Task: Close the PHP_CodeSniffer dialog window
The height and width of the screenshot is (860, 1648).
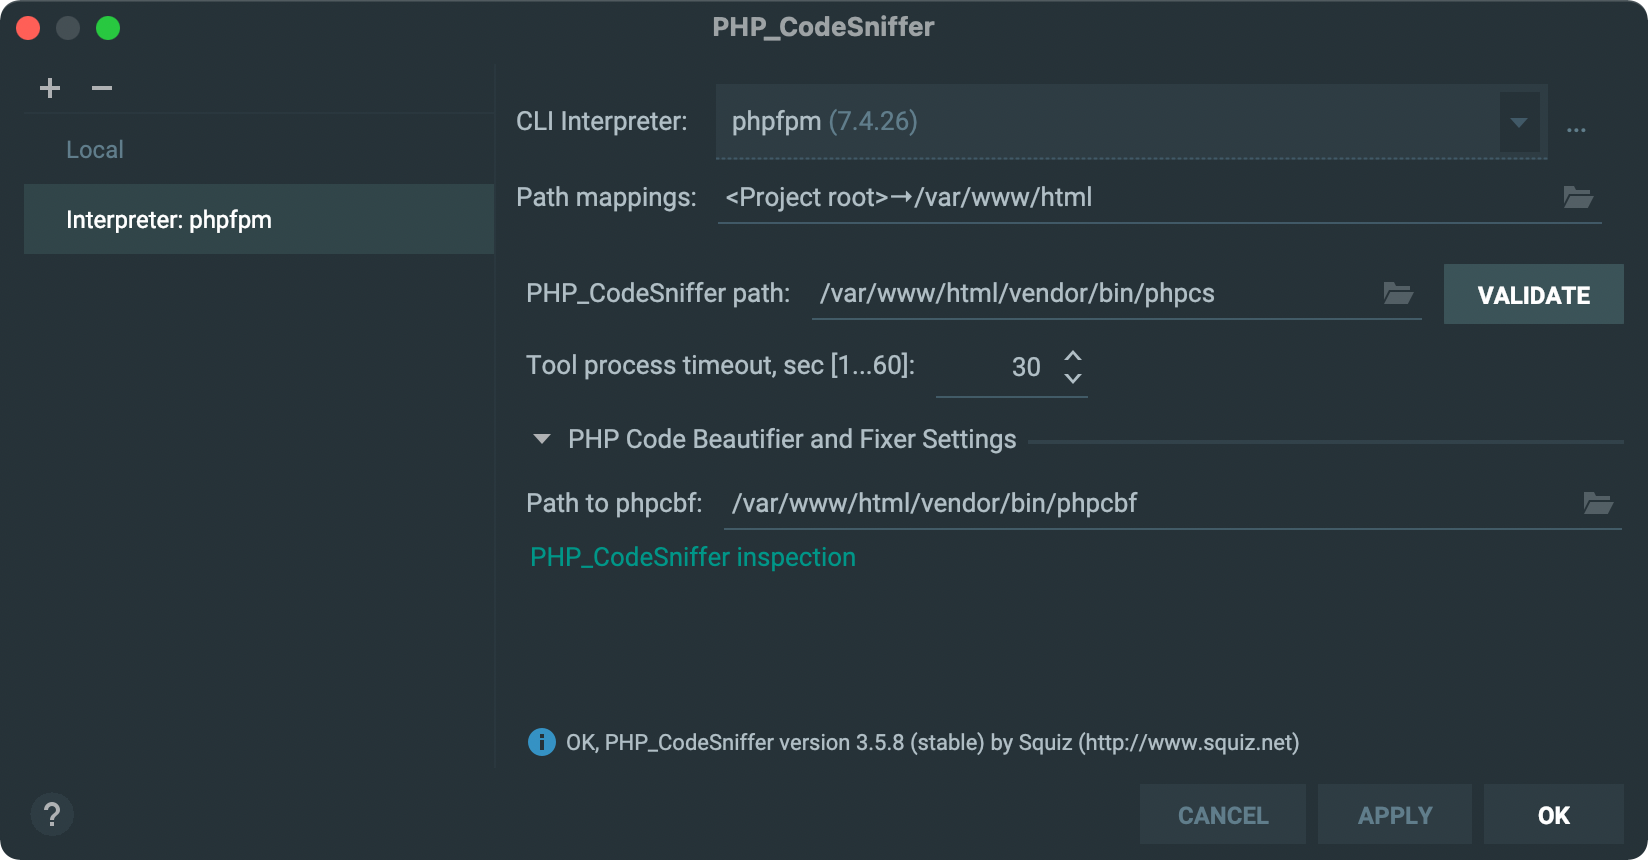Action: tap(28, 28)
